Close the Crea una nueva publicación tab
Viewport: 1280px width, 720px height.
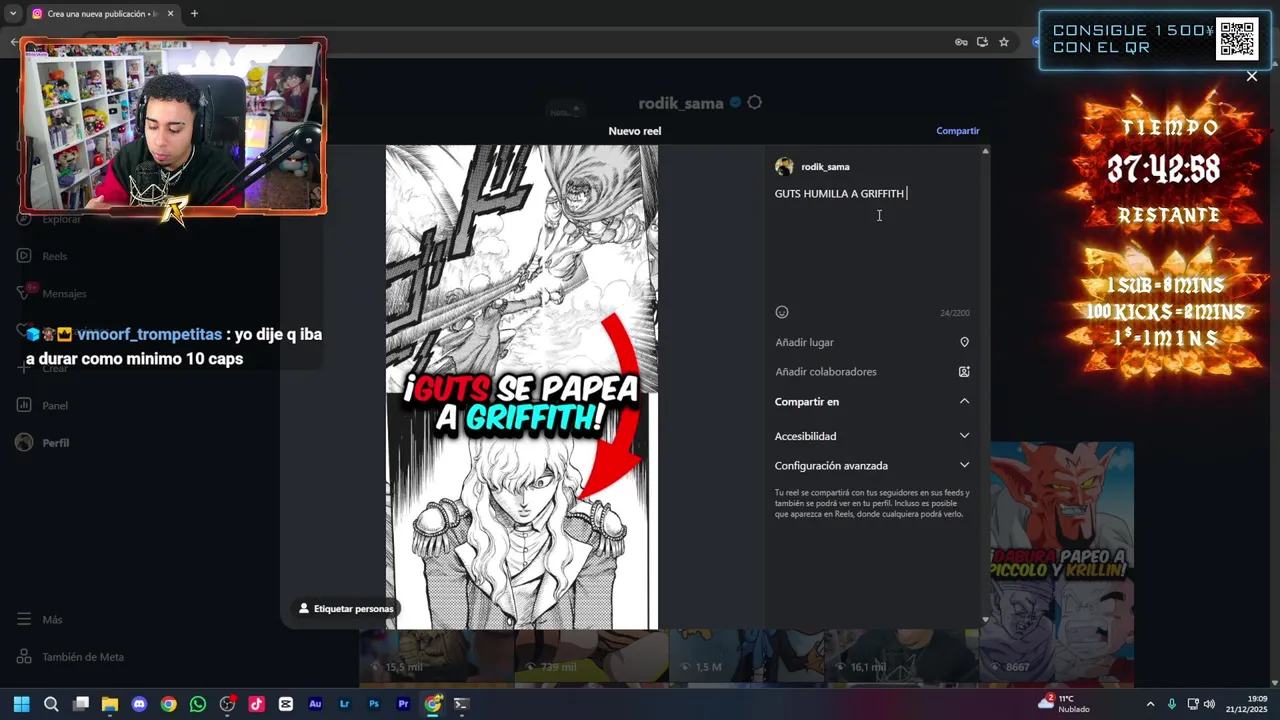point(170,14)
